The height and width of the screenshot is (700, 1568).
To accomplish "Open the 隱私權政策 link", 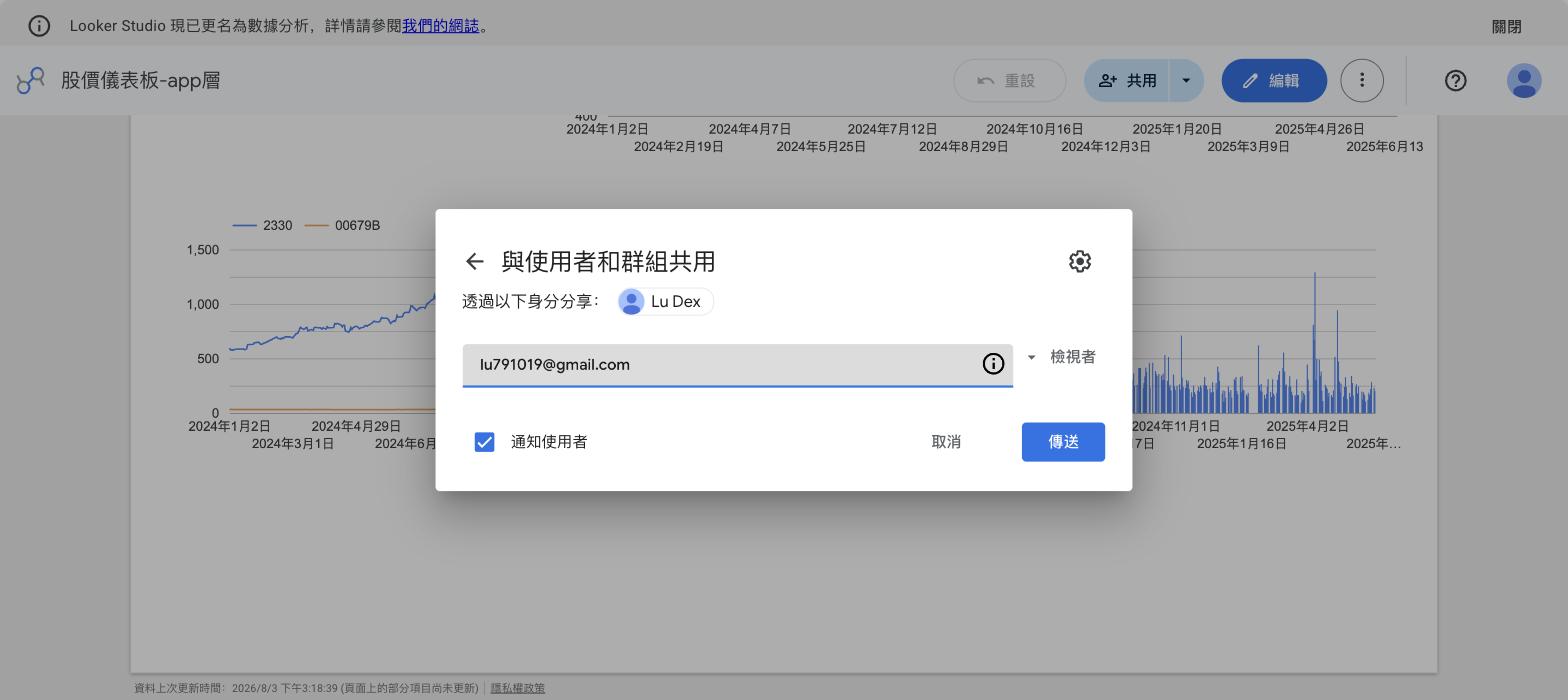I will [x=518, y=688].
